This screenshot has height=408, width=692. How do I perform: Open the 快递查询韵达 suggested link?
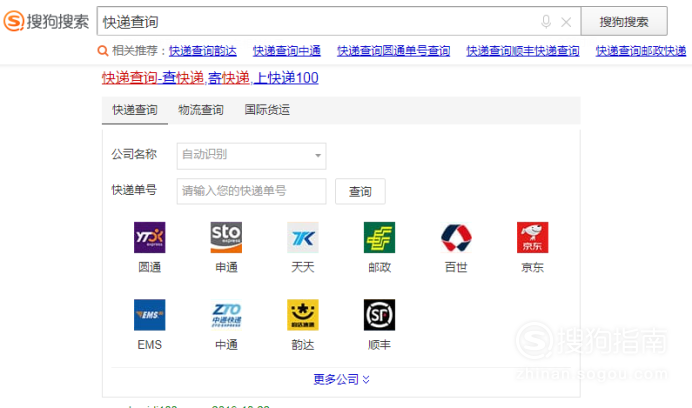pos(203,51)
